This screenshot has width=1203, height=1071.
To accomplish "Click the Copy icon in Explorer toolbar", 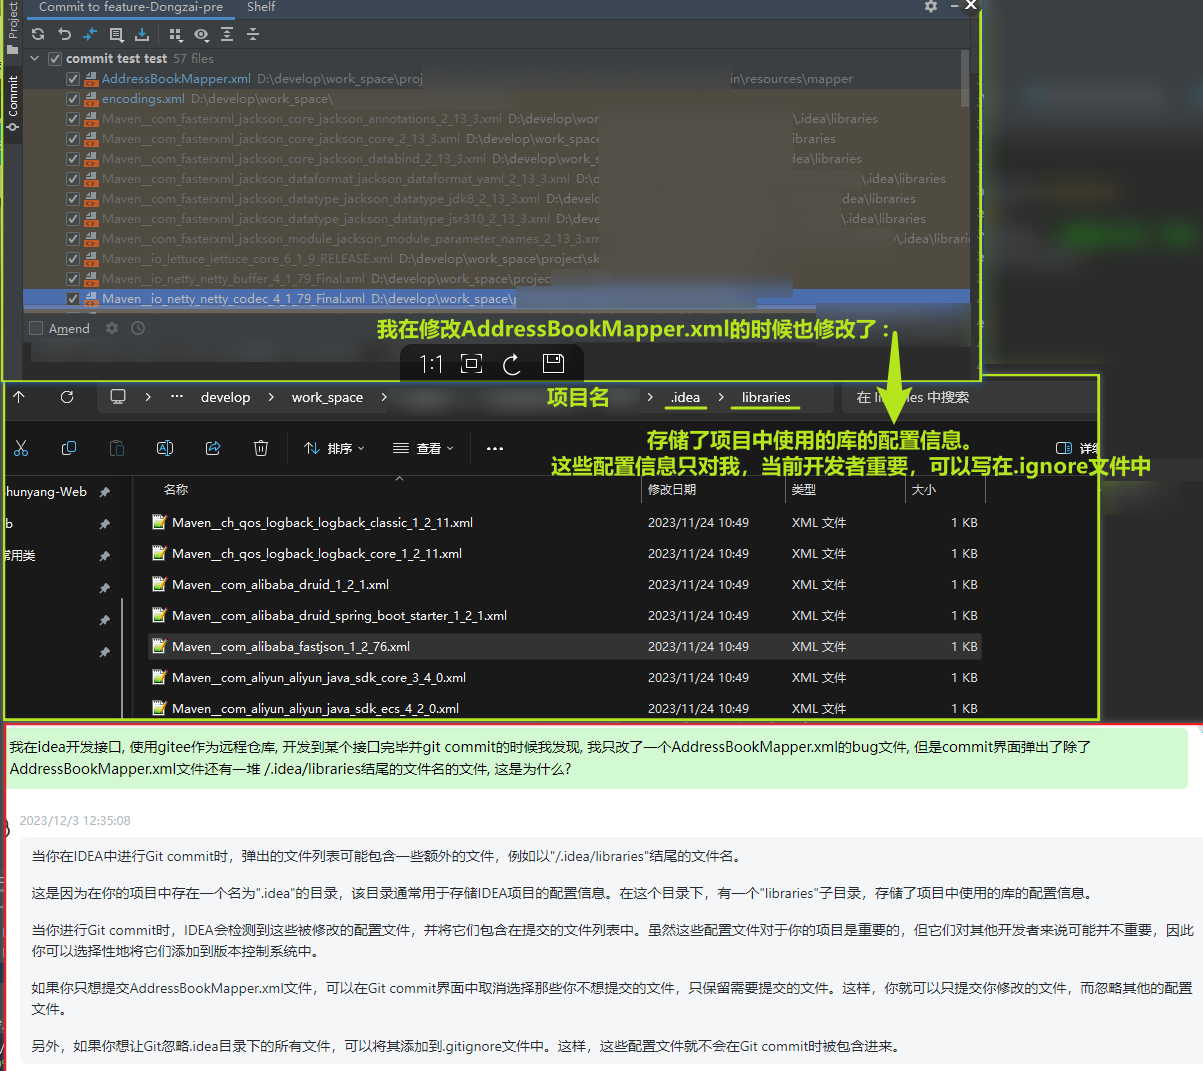I will click(x=69, y=448).
